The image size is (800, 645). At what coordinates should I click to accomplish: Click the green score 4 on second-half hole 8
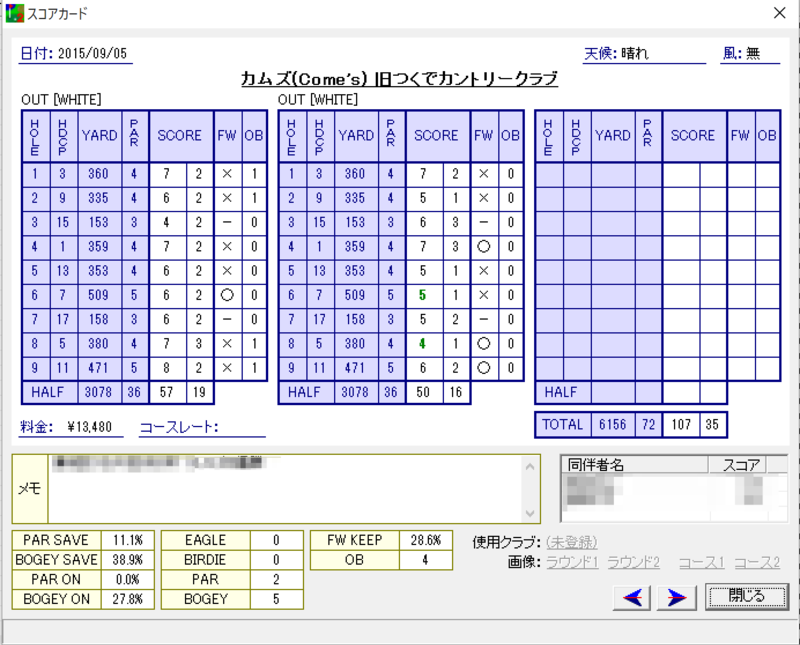pos(422,343)
